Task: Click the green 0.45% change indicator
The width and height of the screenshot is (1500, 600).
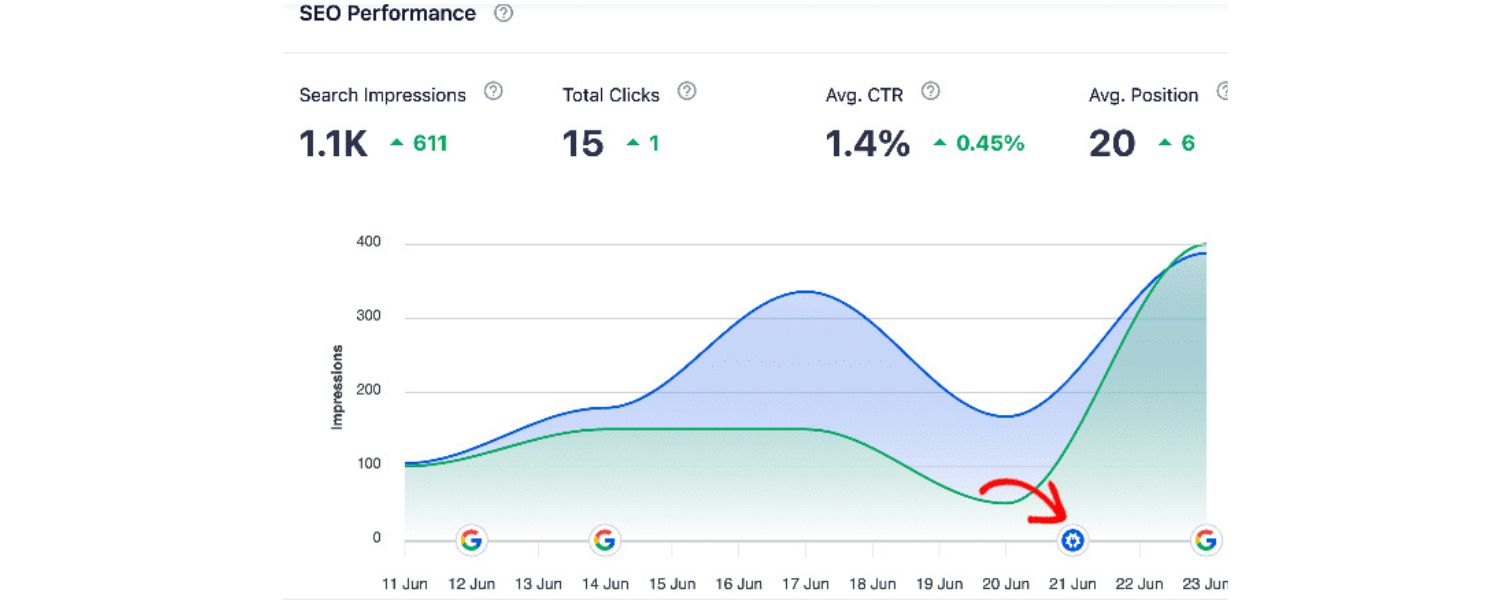Action: pos(978,143)
